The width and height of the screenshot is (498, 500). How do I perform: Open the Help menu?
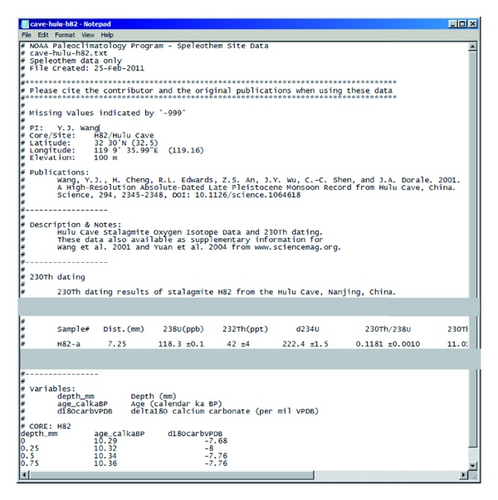[x=107, y=35]
